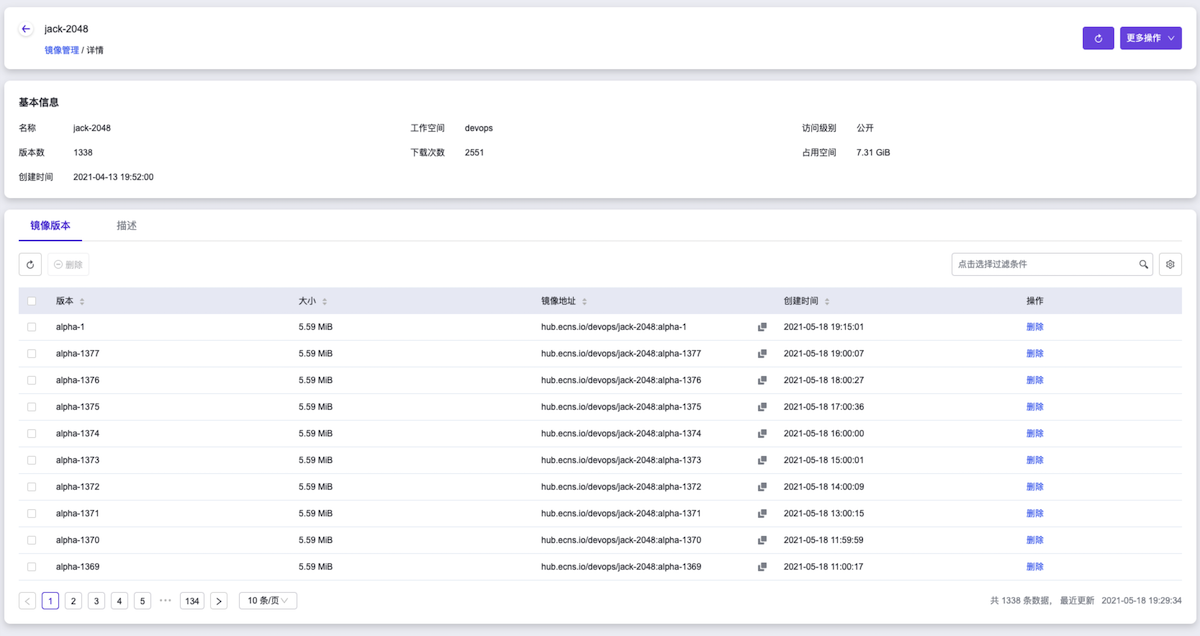Click the back arrow next to jack-2048

pos(26,29)
